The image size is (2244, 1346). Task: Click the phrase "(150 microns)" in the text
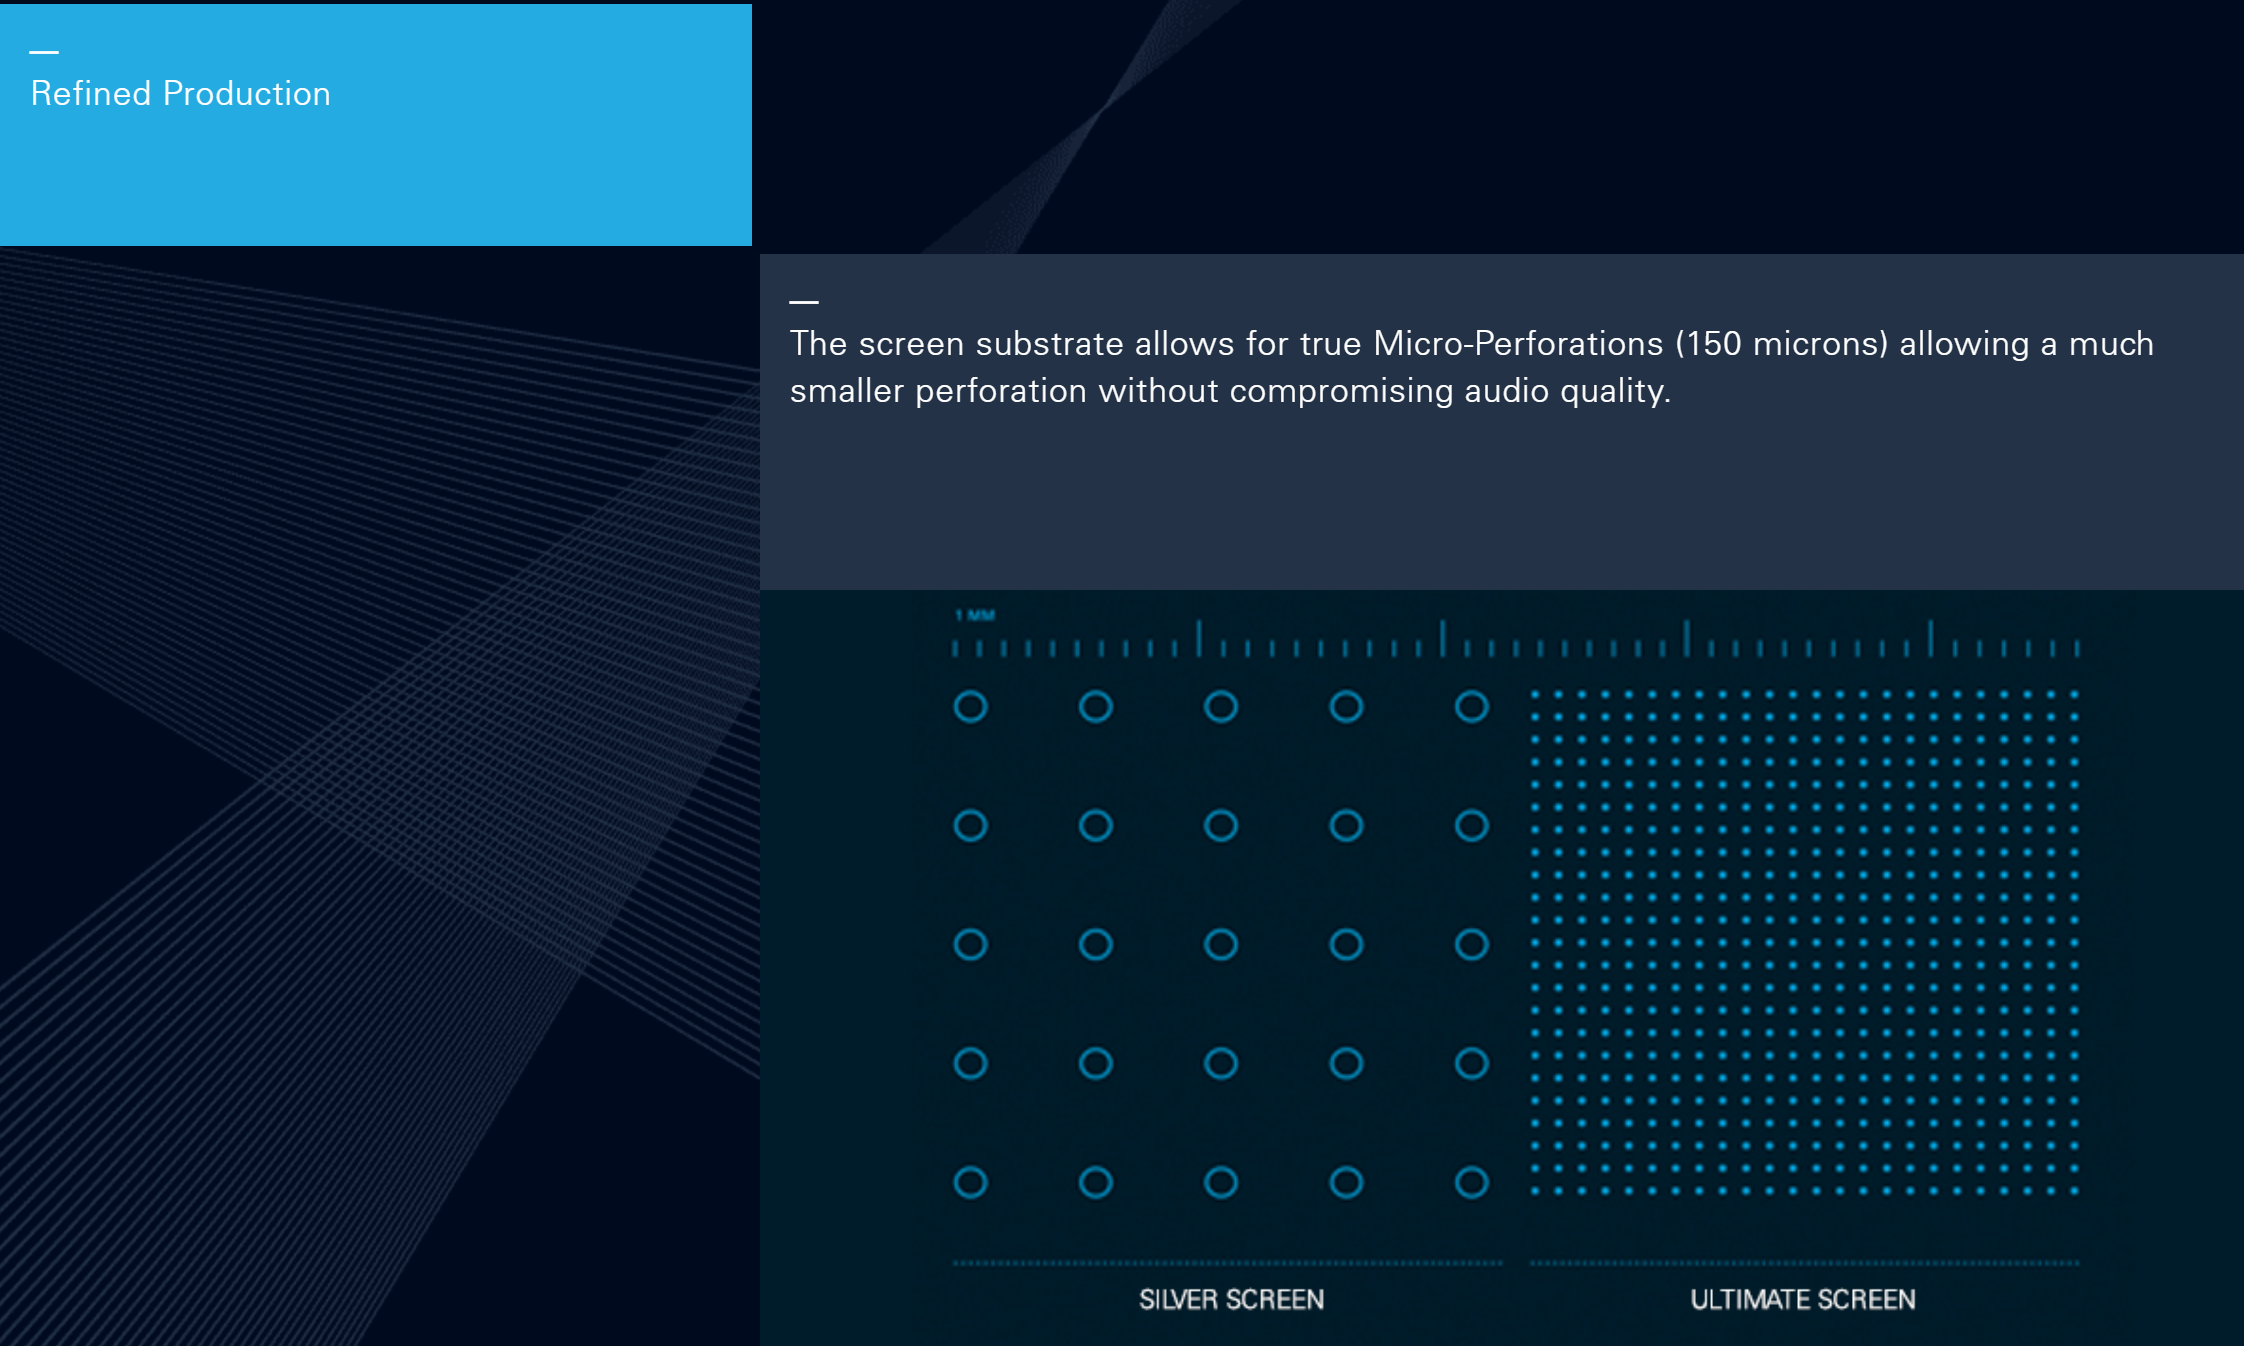click(x=1781, y=344)
